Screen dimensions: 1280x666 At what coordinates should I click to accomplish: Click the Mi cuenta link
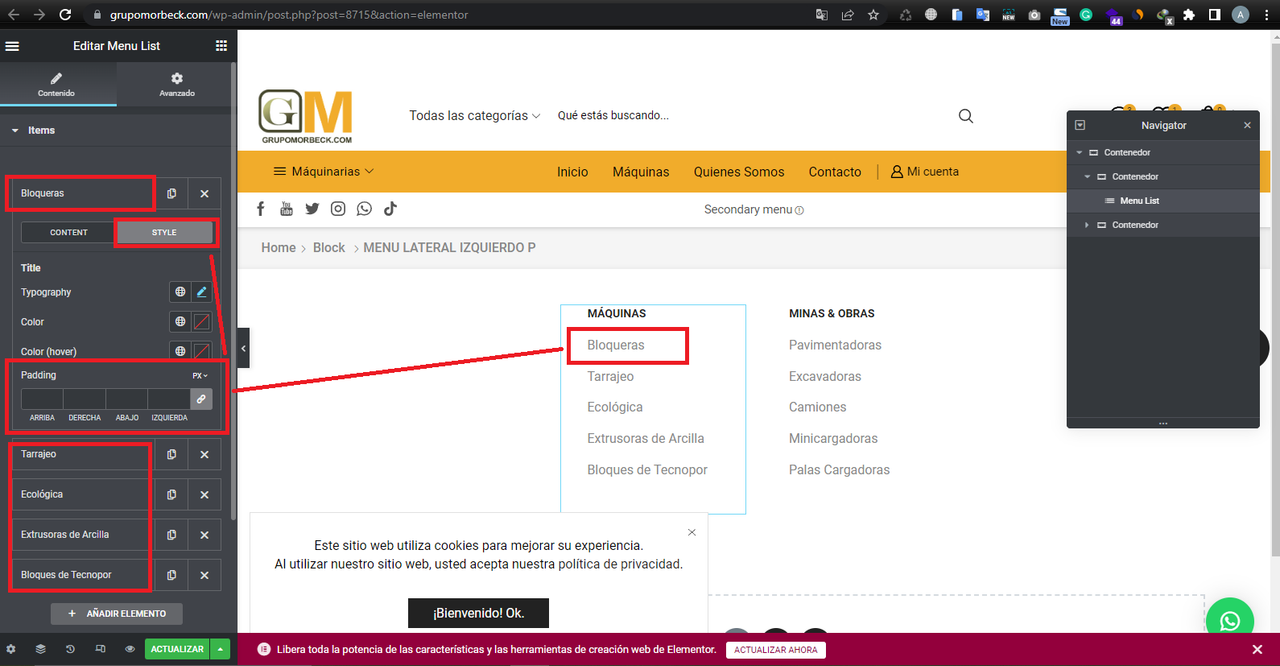925,172
